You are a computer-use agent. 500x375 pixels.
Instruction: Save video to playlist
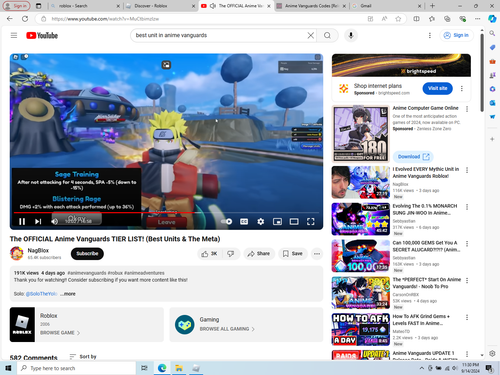[293, 254]
